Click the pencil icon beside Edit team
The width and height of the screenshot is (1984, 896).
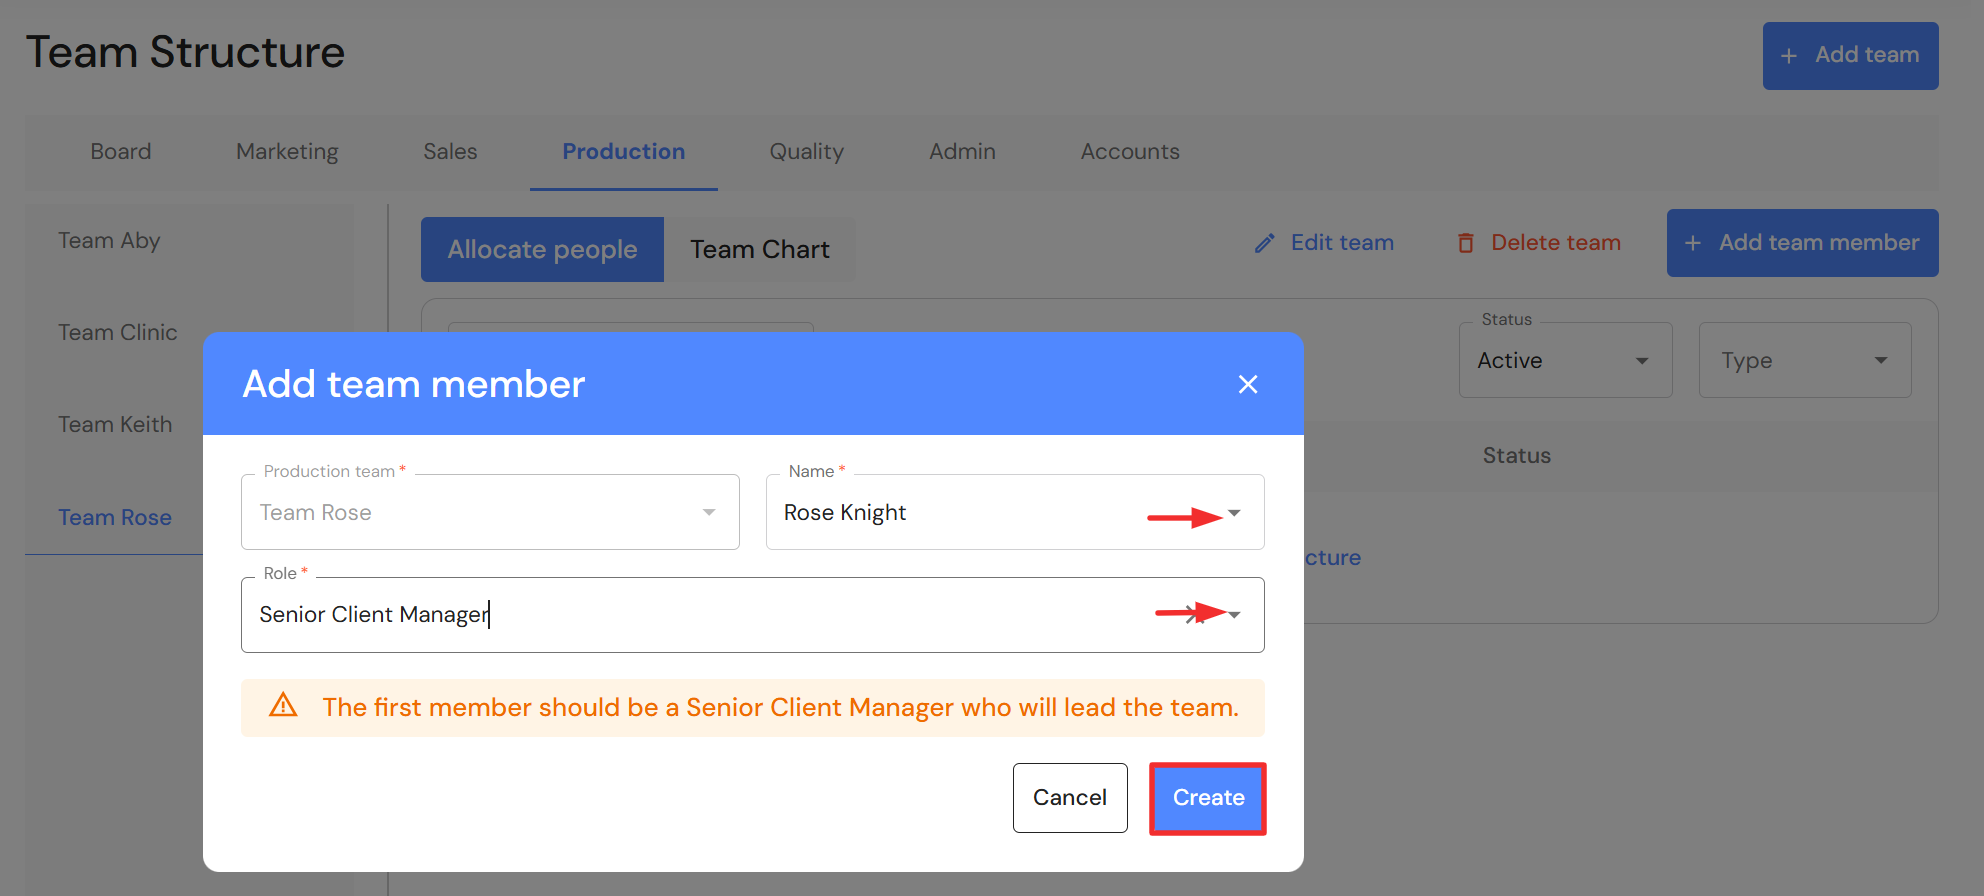pos(1265,243)
